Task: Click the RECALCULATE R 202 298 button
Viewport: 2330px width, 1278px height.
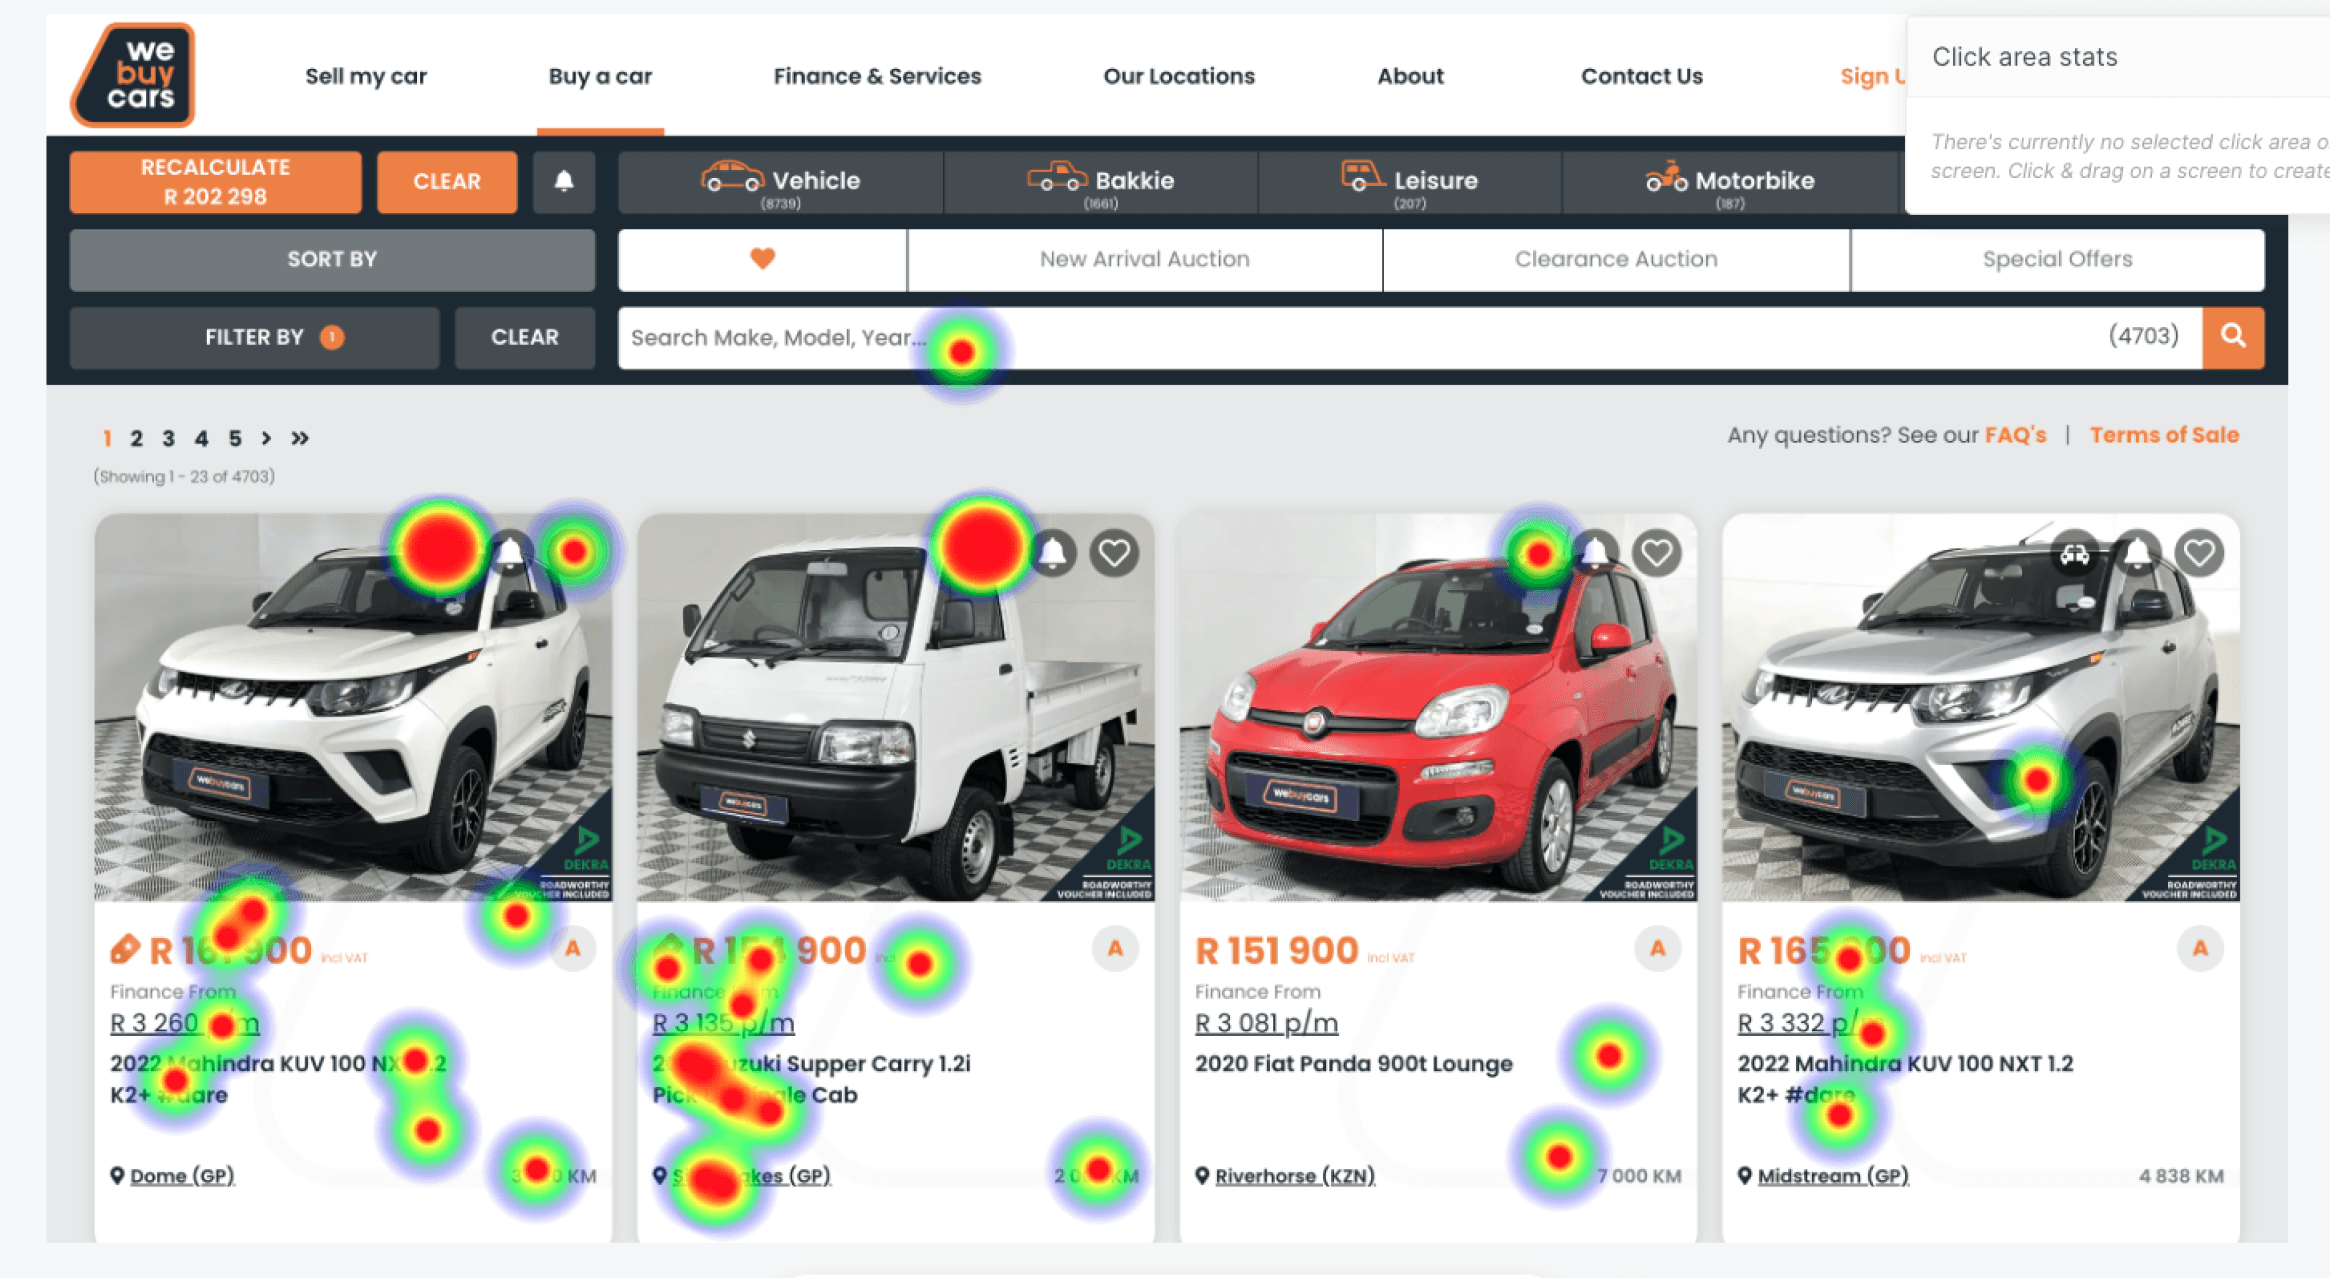Action: coord(216,182)
